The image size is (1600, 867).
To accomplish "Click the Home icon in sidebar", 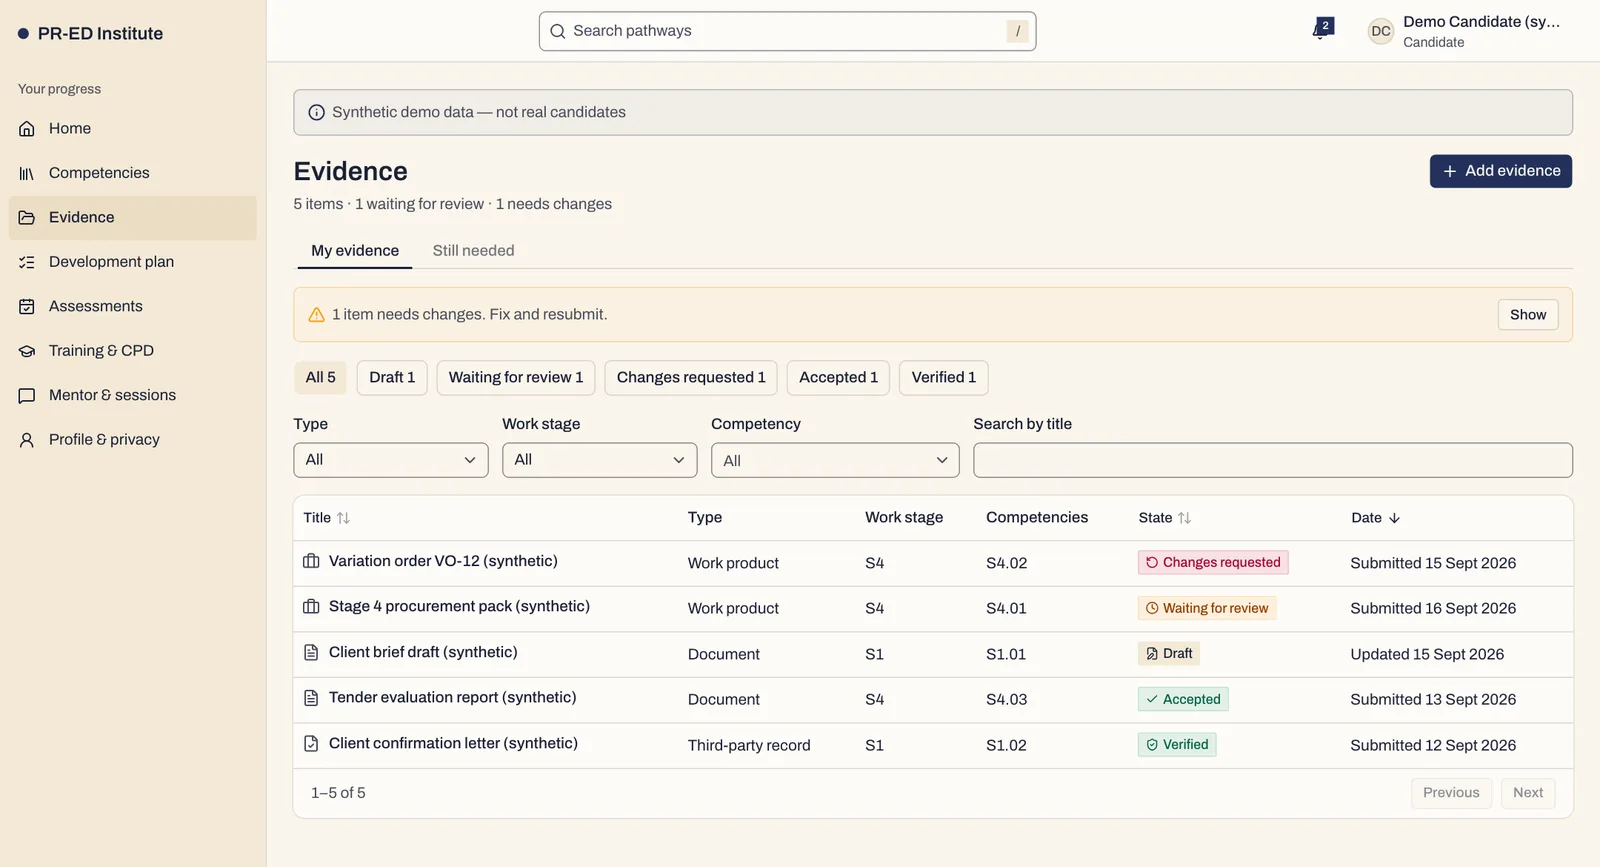I will 27,129.
